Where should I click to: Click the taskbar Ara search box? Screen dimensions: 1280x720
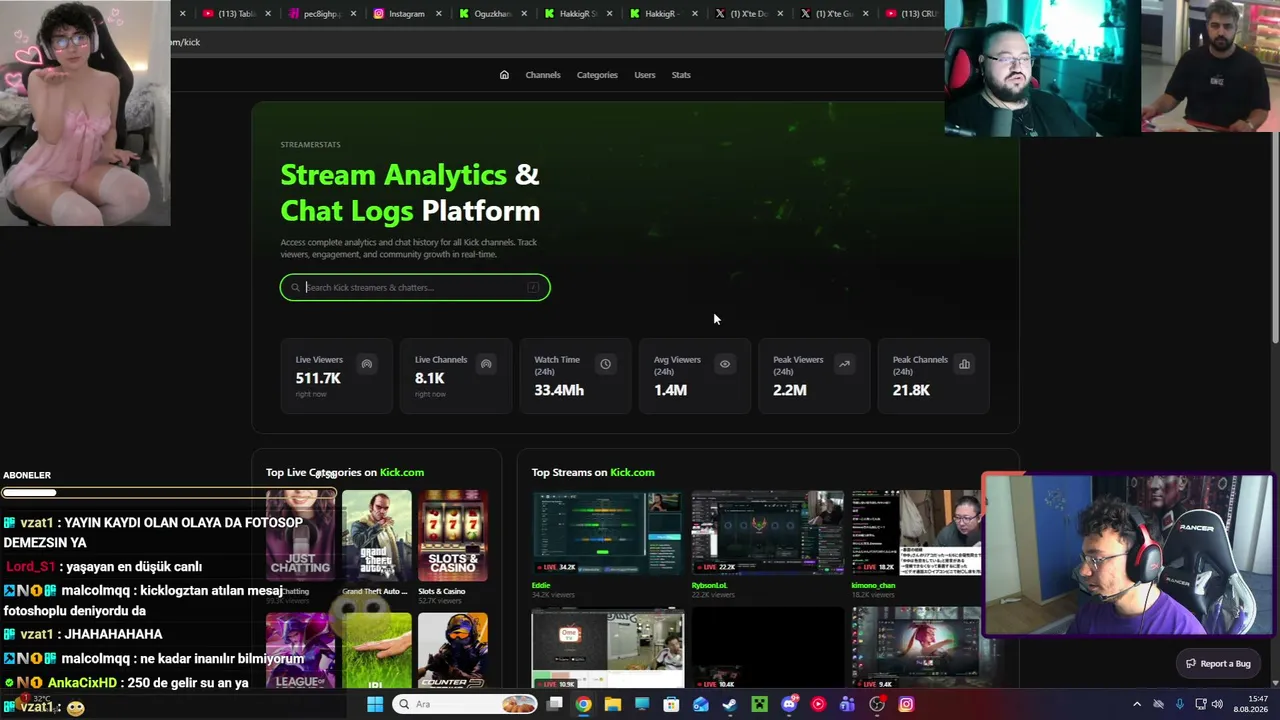(465, 704)
